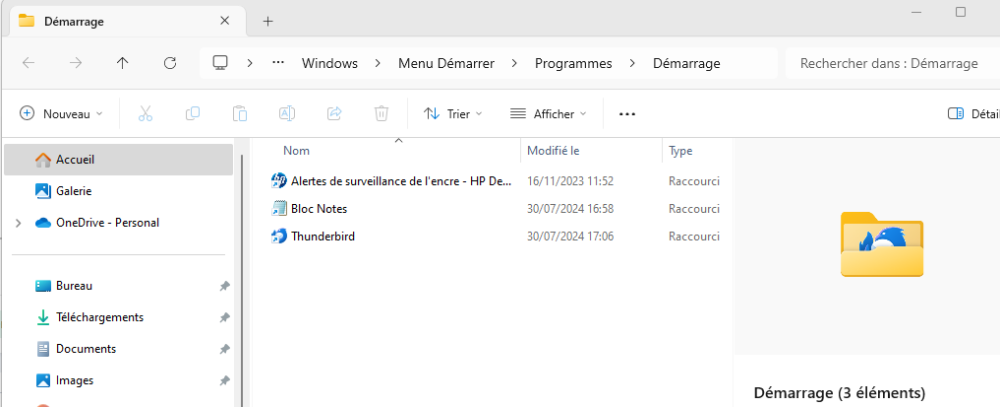The width and height of the screenshot is (1000, 407).
Task: Sort files by Modifié le column
Action: (x=554, y=151)
